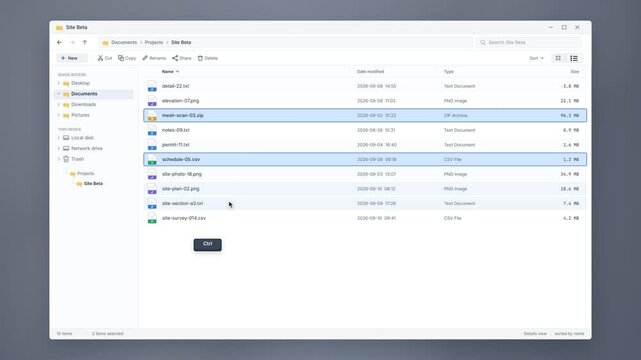Click 'sorted by name' in status bar
Image resolution: width=641 pixels, height=360 pixels.
point(569,333)
